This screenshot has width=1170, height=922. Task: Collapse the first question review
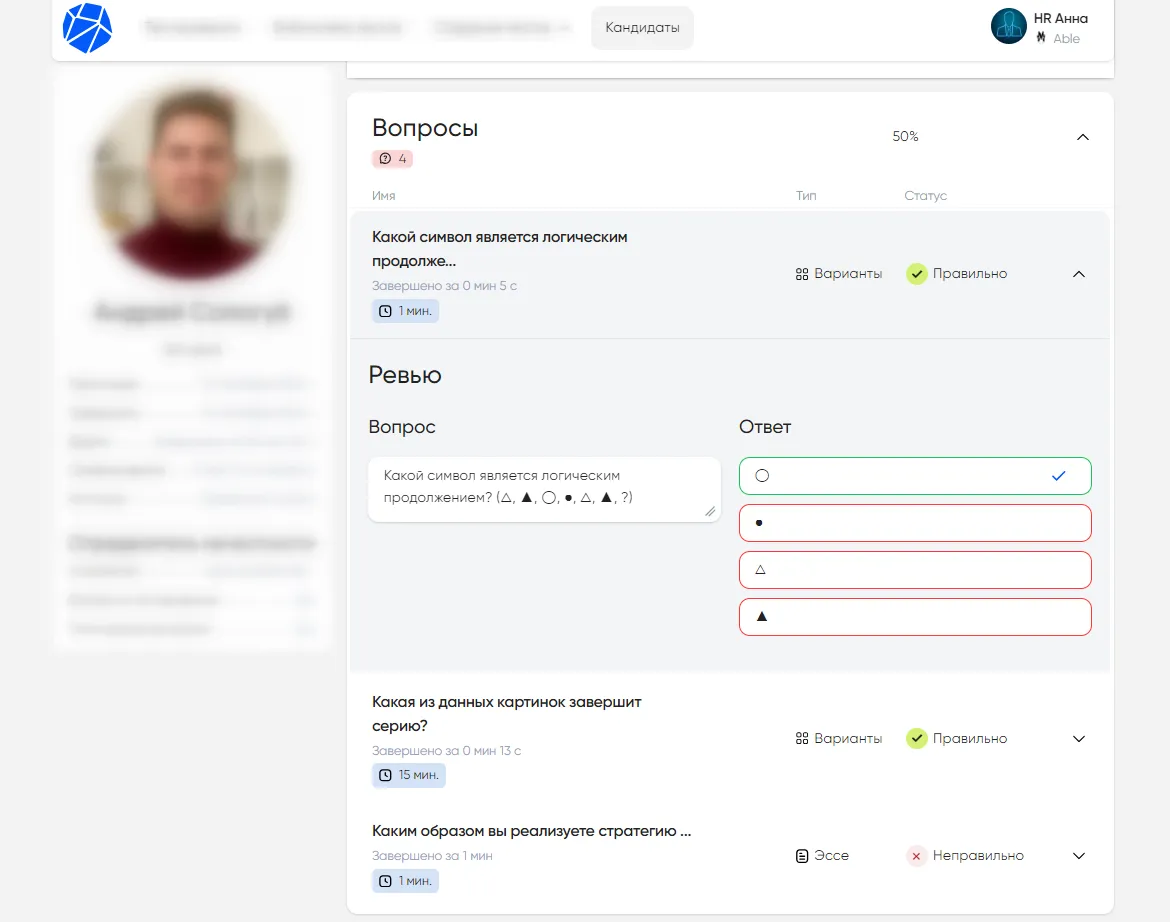tap(1078, 274)
